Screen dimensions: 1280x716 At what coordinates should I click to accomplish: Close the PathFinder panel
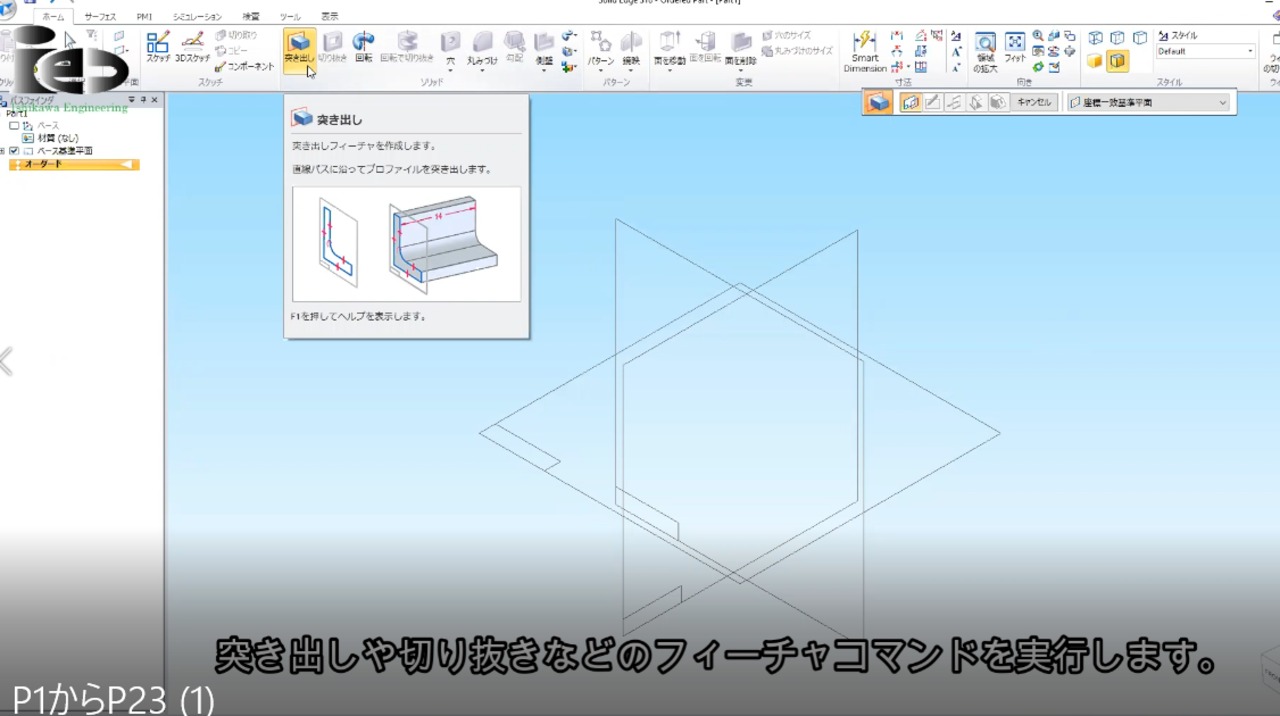point(155,100)
